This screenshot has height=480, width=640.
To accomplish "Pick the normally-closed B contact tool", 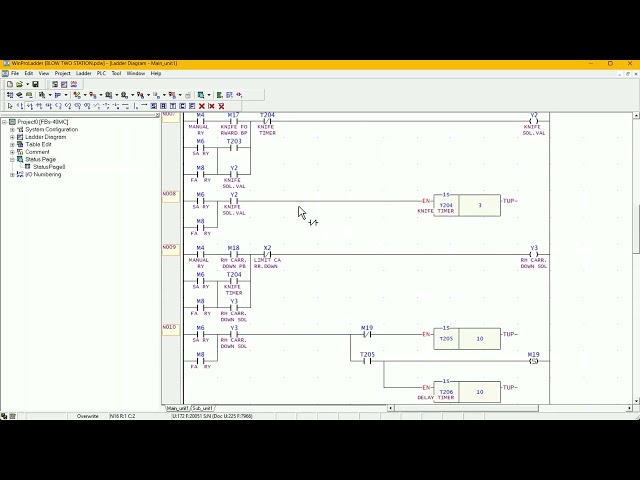I will [x=29, y=106].
